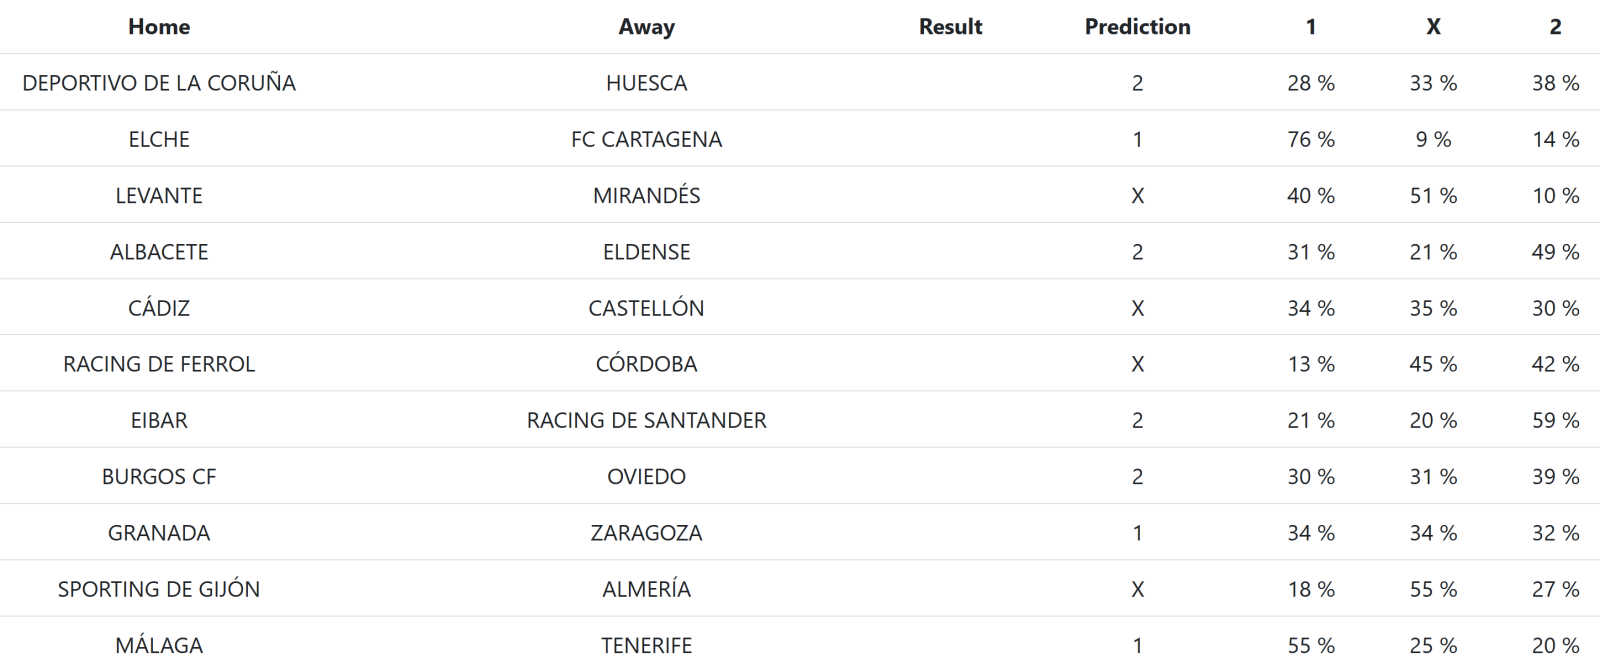Select Albacete home team cell
Image resolution: width=1600 pixels, height=668 pixels.
coord(159,252)
